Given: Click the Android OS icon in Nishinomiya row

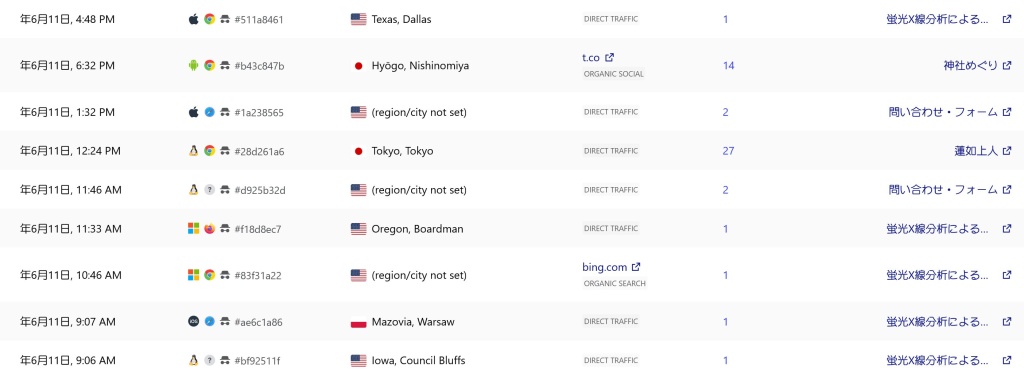Looking at the screenshot, I should point(193,65).
